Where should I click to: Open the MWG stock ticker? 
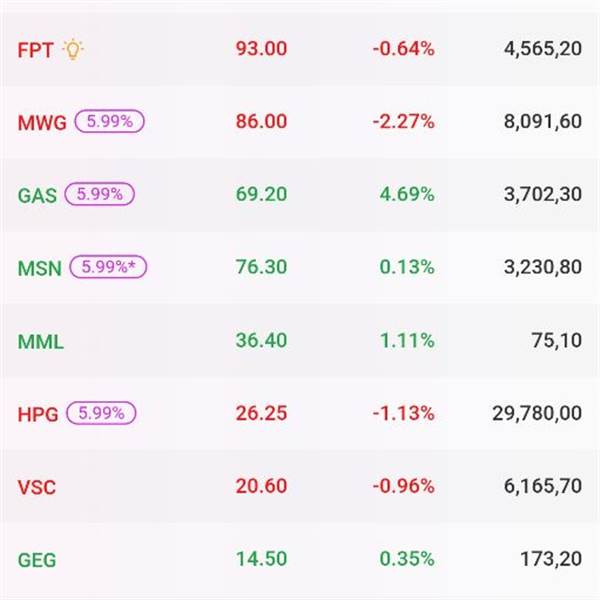click(41, 122)
